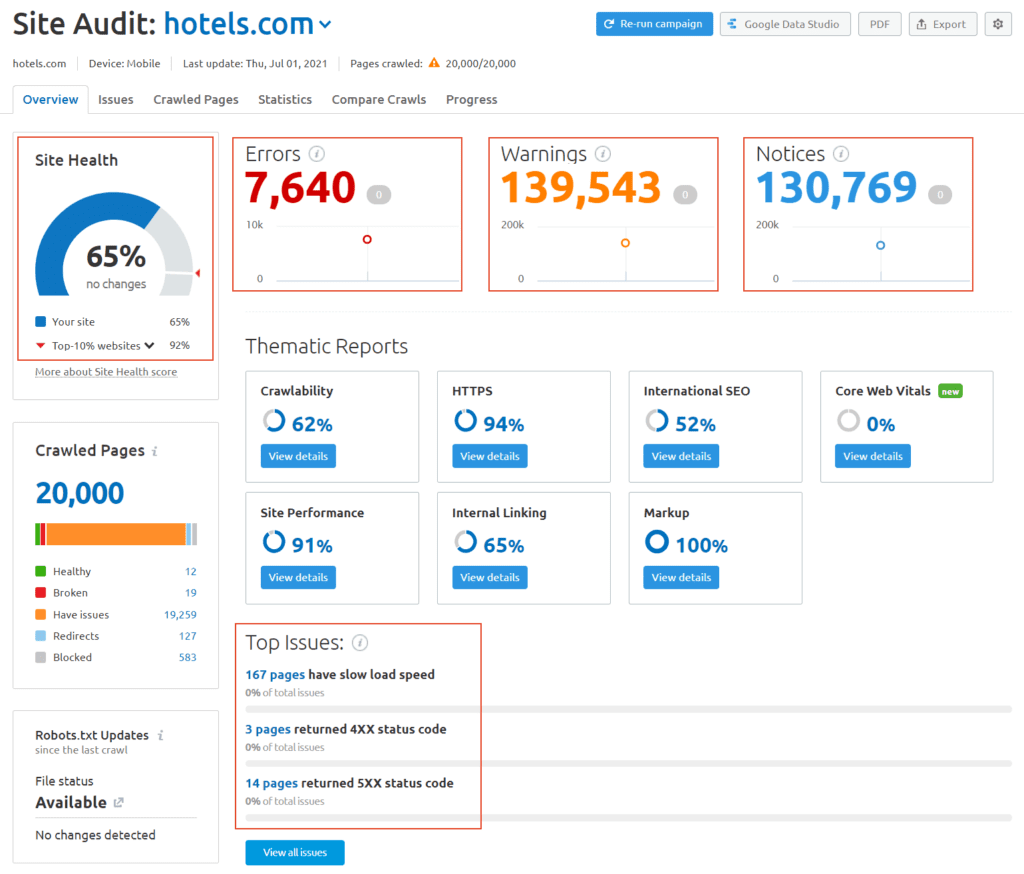Open the Crawled Pages tab
Viewport: 1024px width, 874px height.
pos(196,99)
